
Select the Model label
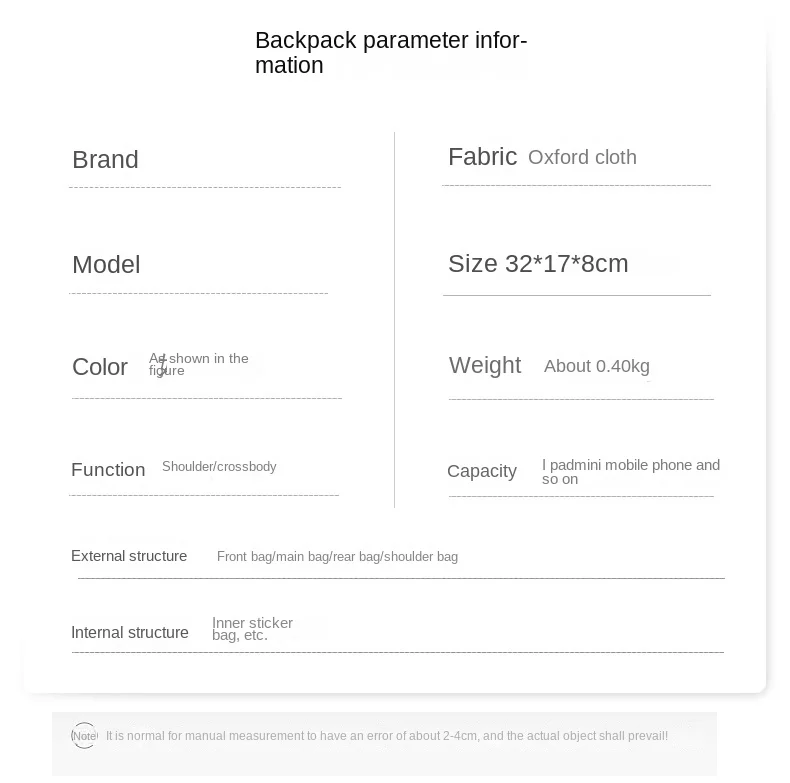click(x=106, y=265)
